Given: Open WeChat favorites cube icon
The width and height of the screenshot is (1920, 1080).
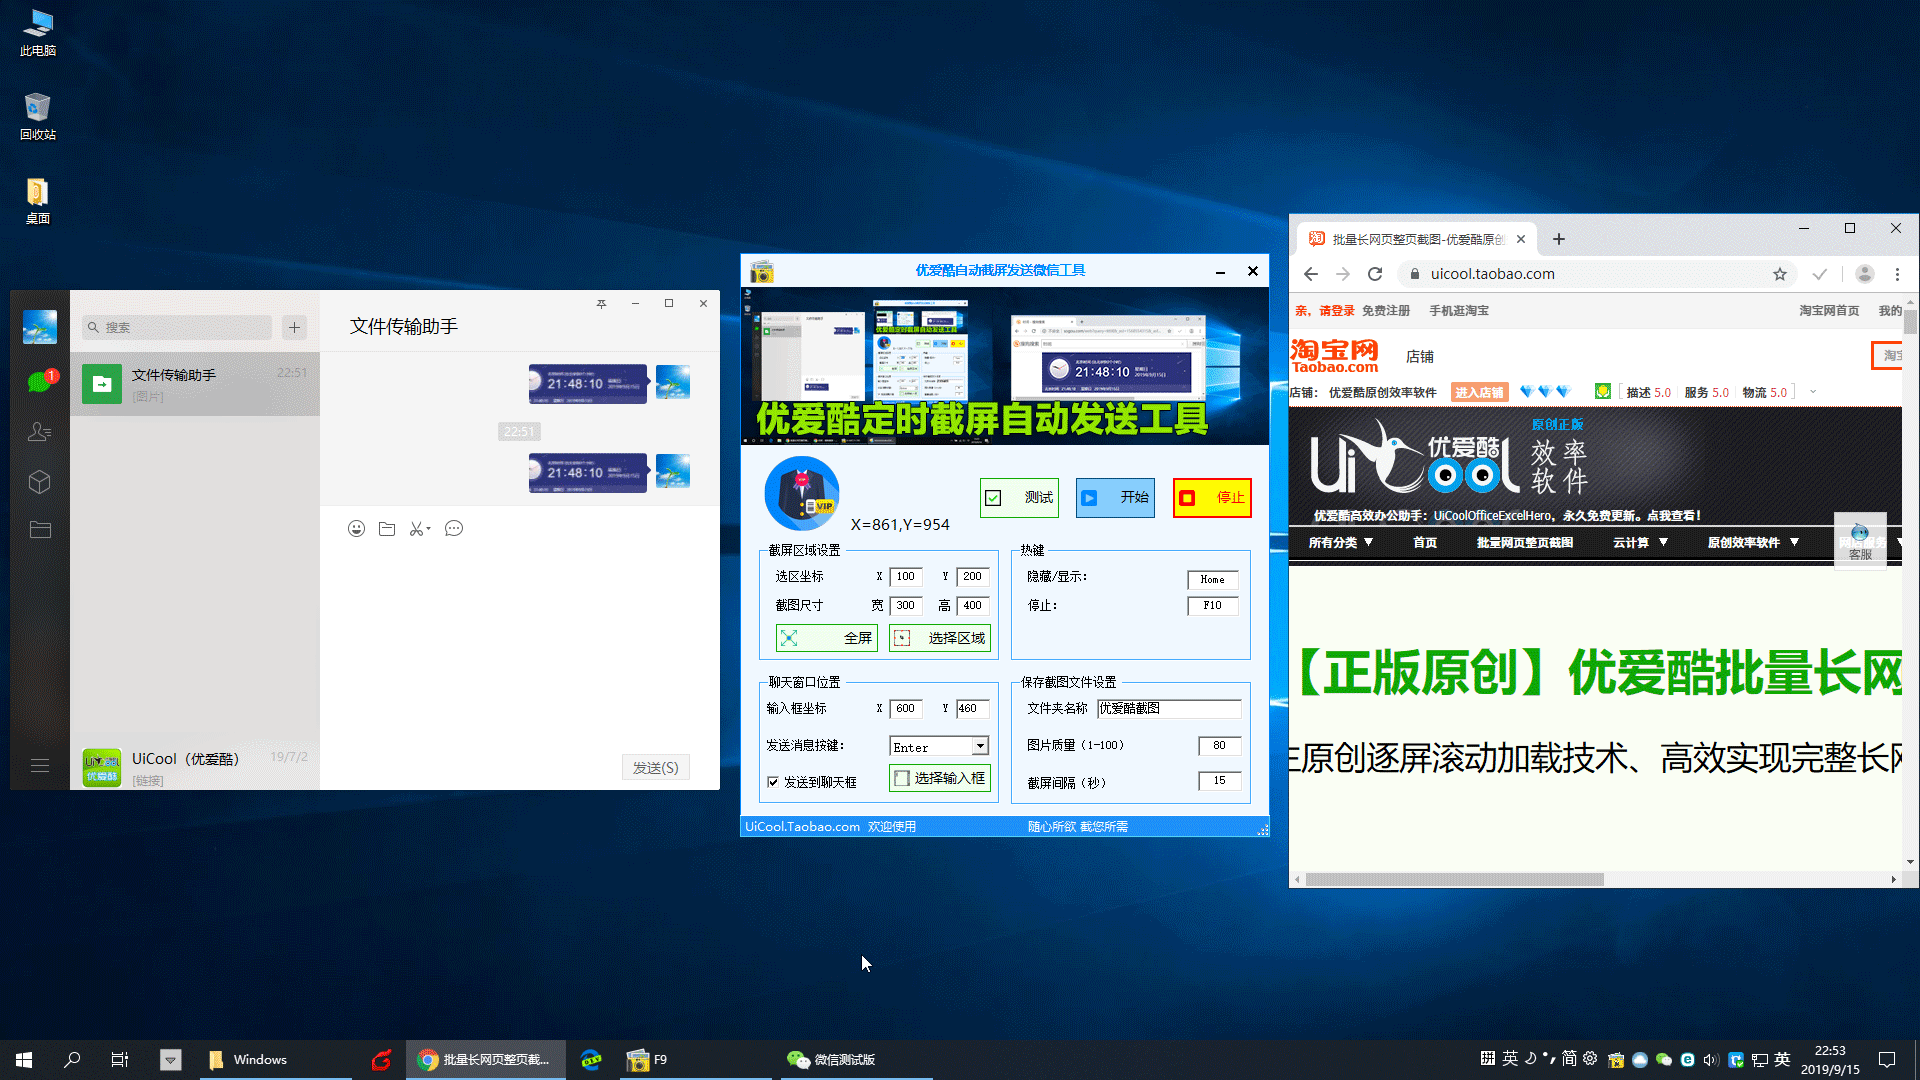Looking at the screenshot, I should click(40, 482).
